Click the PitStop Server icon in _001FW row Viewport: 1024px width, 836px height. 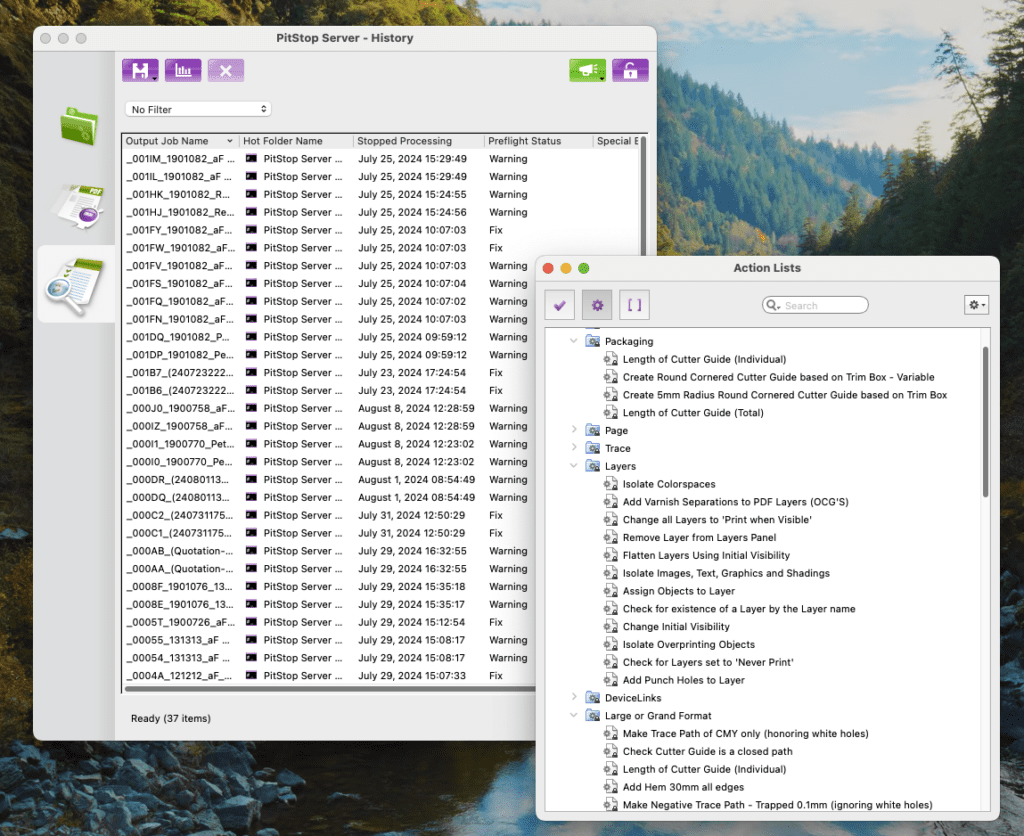(x=251, y=248)
